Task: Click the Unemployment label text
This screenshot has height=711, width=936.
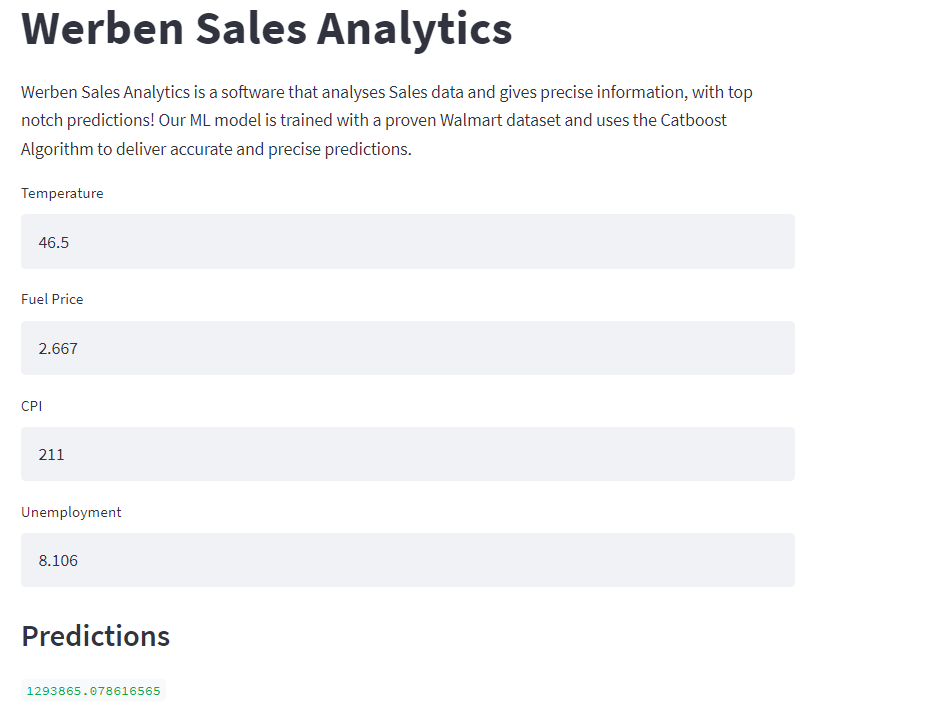Action: pyautogui.click(x=71, y=512)
